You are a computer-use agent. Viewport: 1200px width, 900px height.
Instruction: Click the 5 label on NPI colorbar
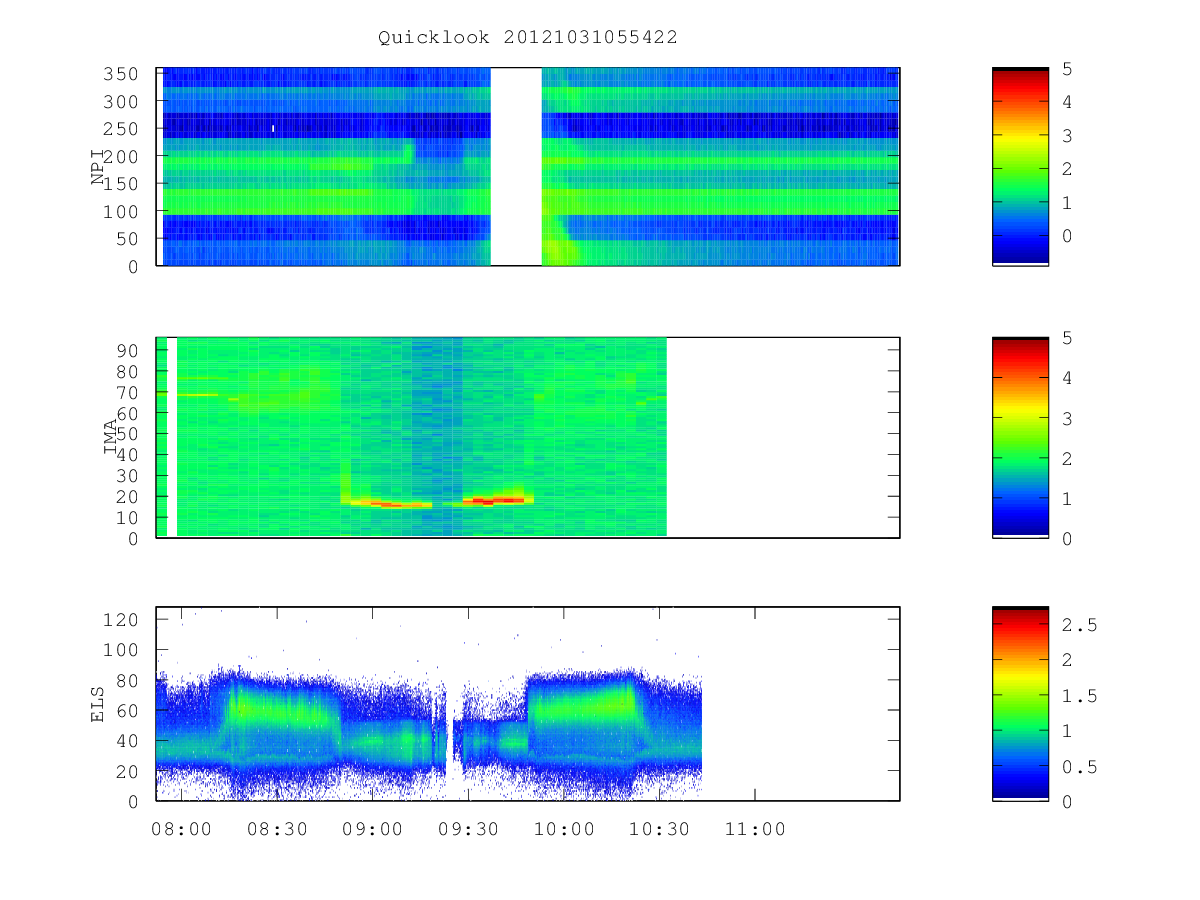(x=1065, y=68)
